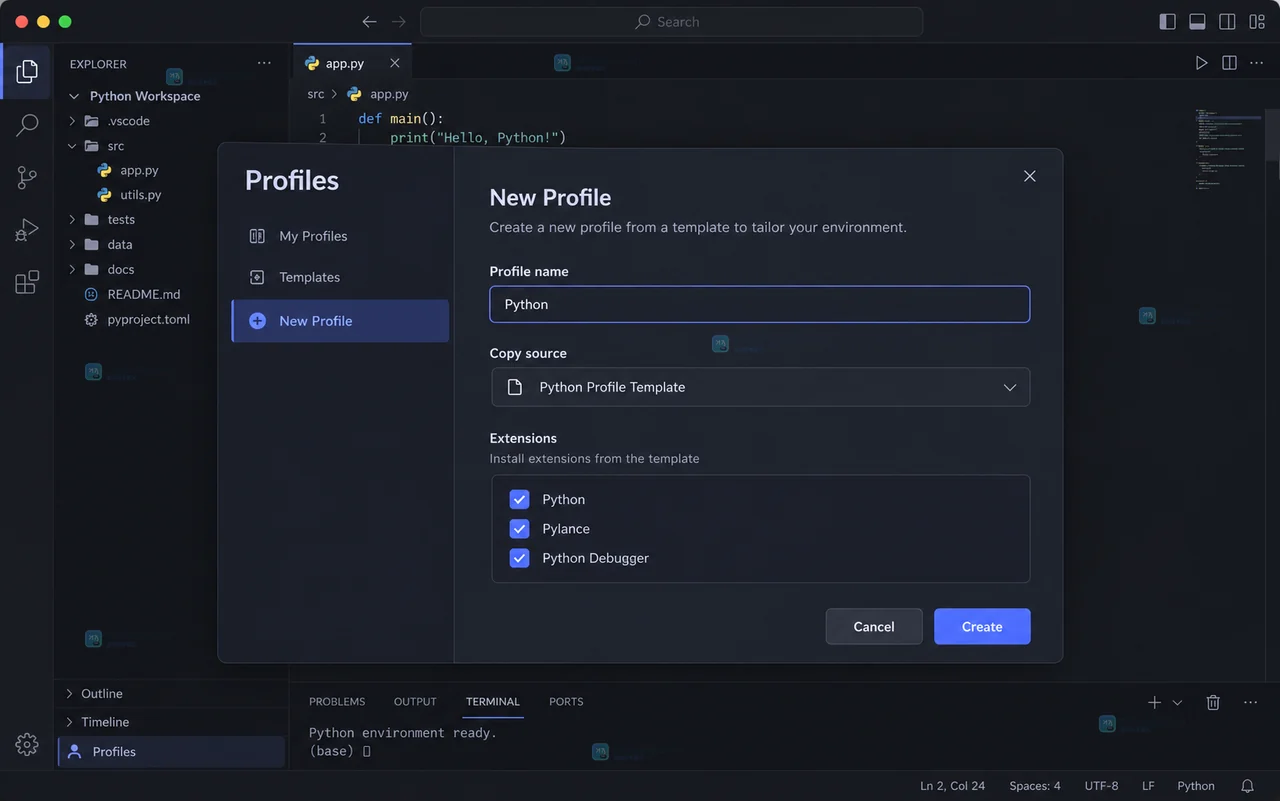
Task: Click Spaces: 4 indentation in status bar
Action: tap(1035, 786)
